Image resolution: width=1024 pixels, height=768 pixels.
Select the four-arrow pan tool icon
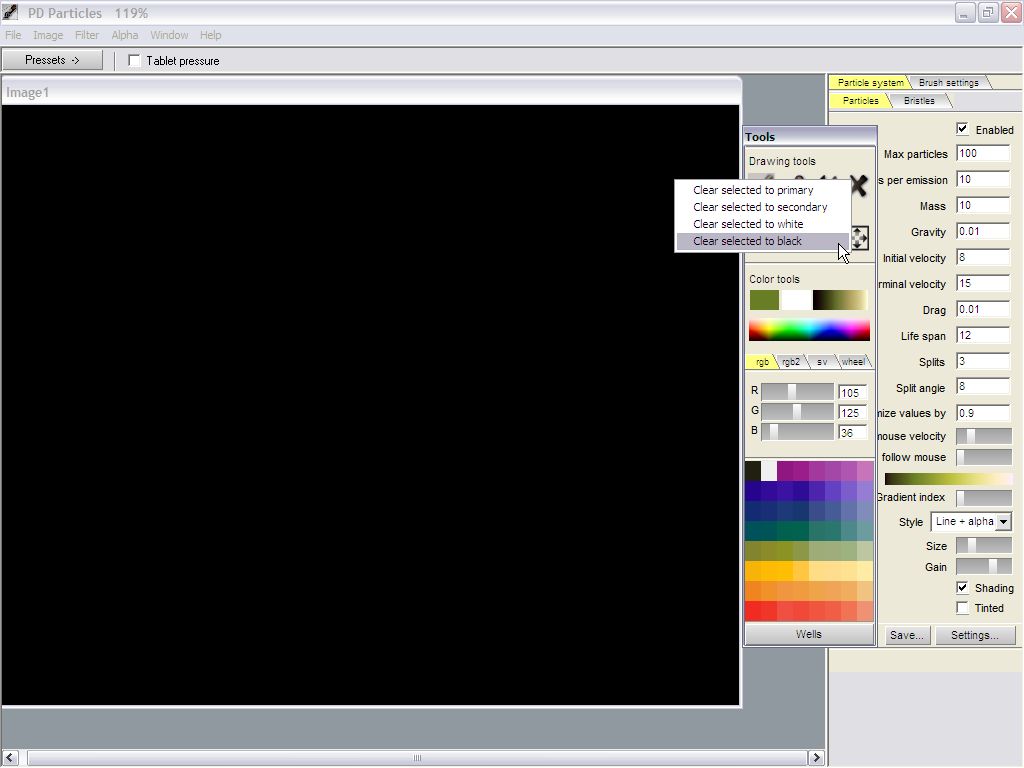859,238
